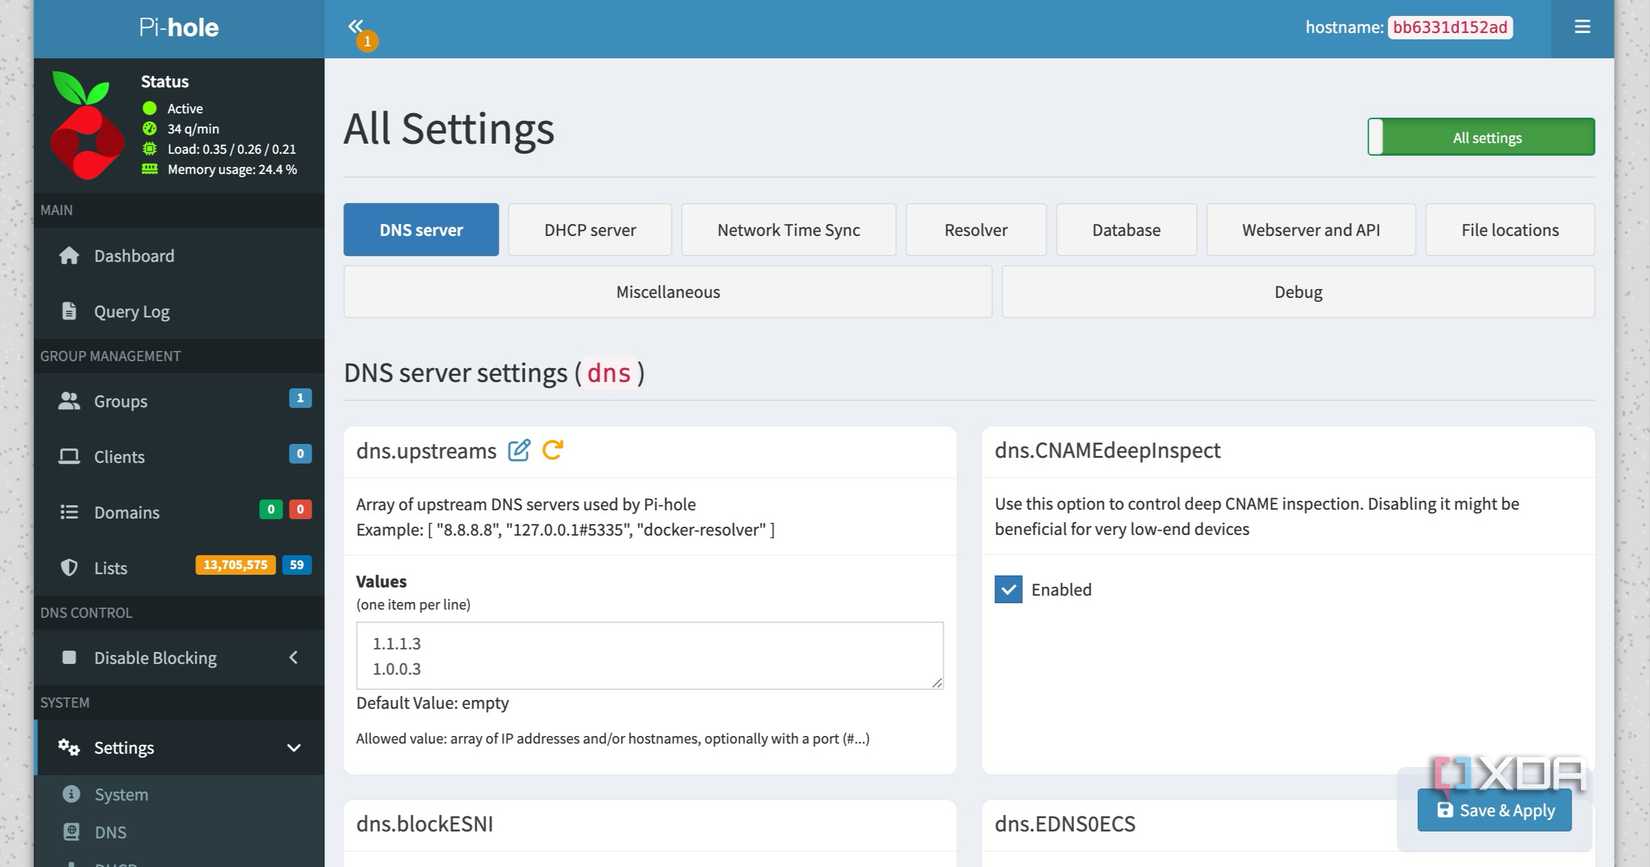Open the hamburger menu in top bar
Viewport: 1650px width, 867px height.
(x=1582, y=27)
